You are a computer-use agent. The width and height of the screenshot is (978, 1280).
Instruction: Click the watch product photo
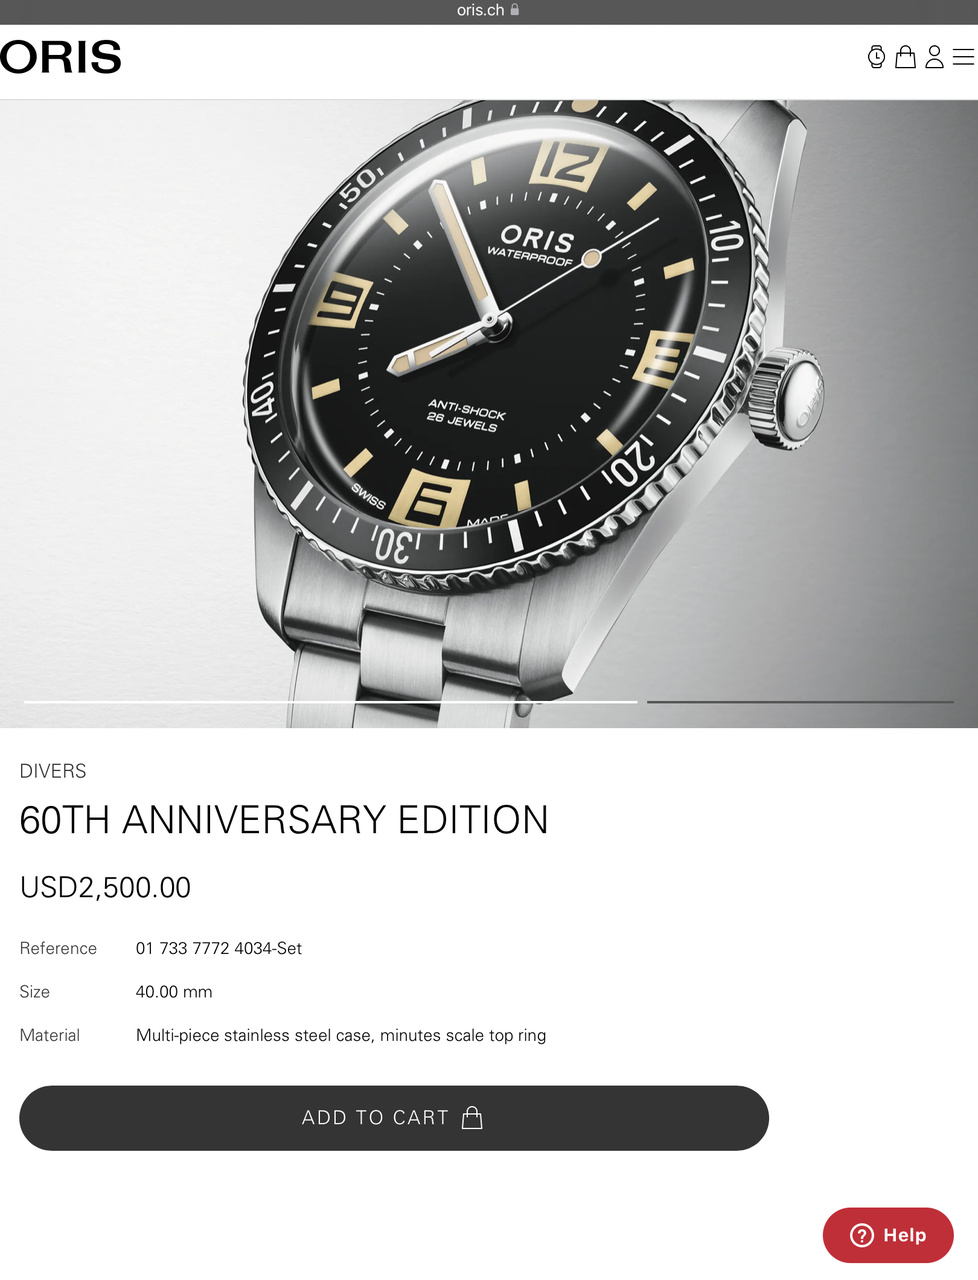[x=489, y=413]
